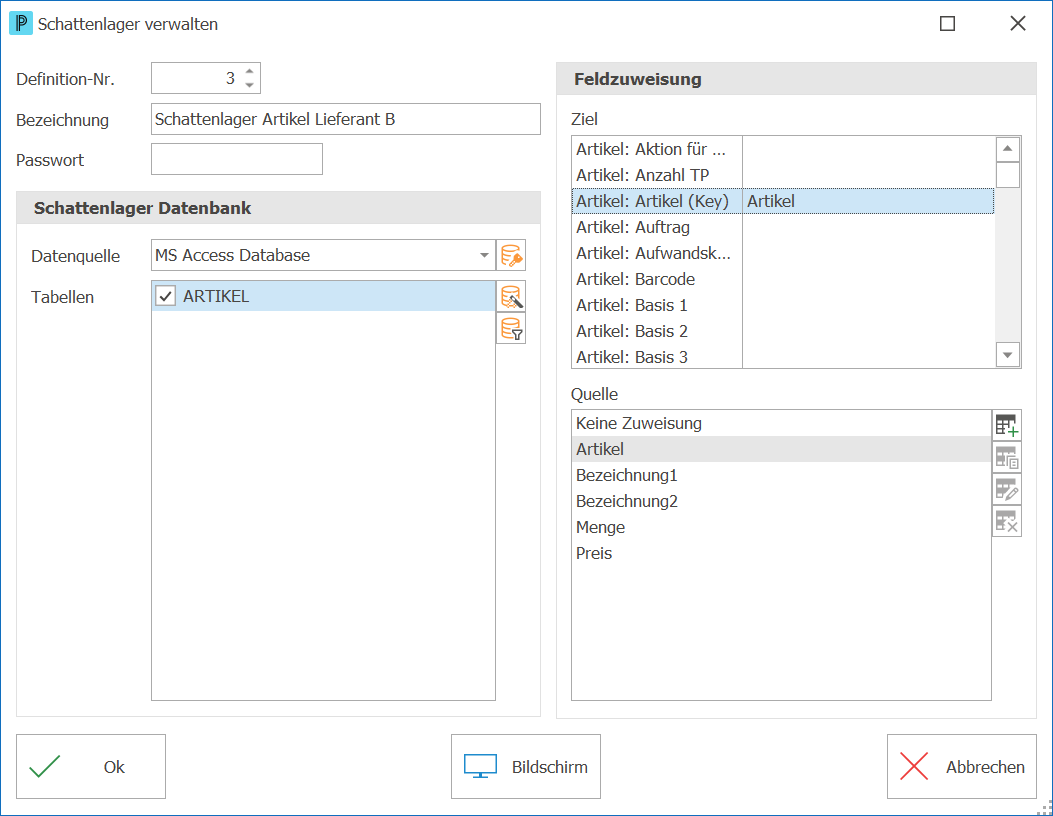The width and height of the screenshot is (1053, 816).
Task: Confirm with the Ok button
Action: coord(91,766)
